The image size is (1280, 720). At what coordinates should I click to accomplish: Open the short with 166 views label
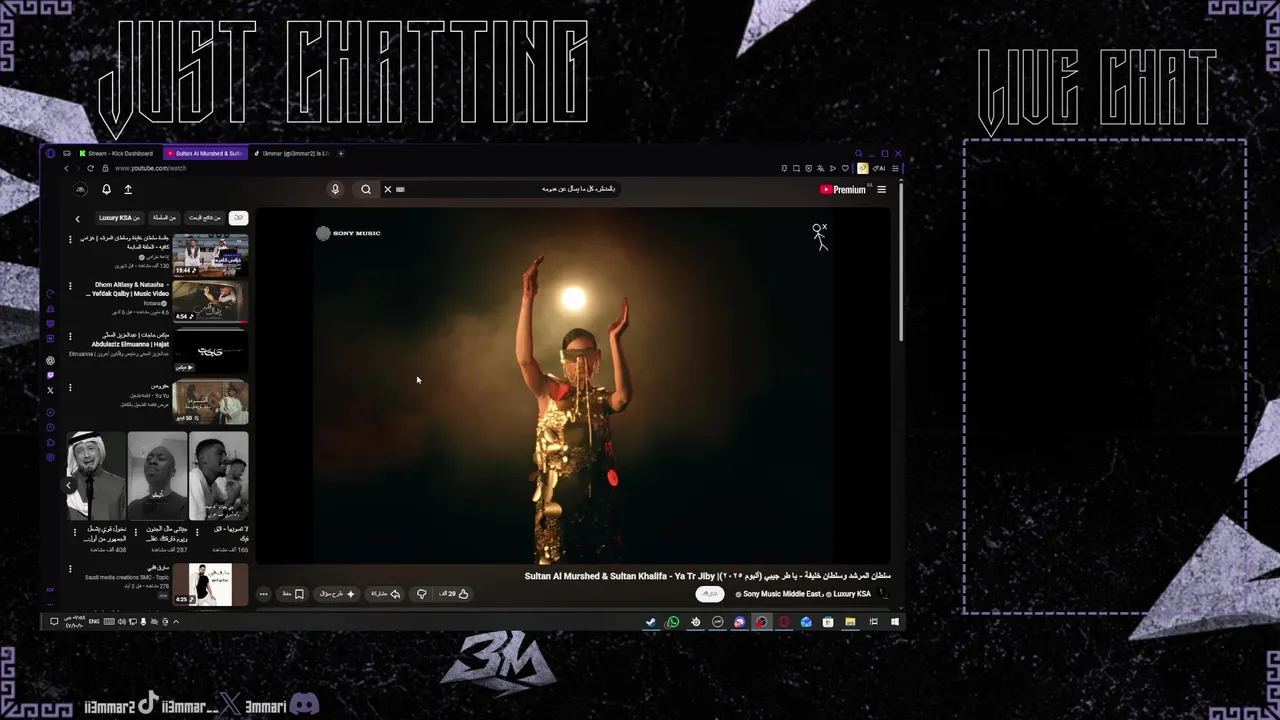coord(219,476)
